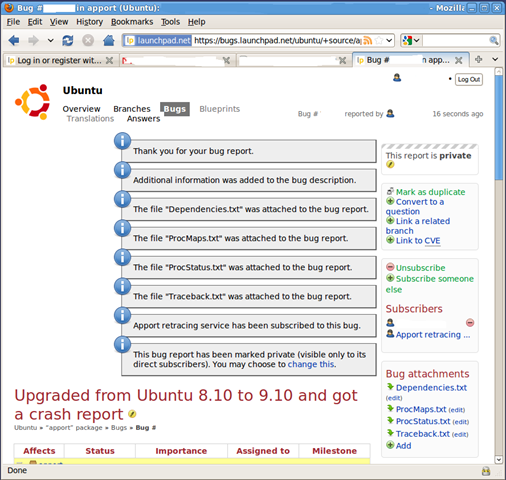This screenshot has width=506, height=480.
Task: Edit privacy via pencil icon under 'private'
Action: (x=390, y=164)
